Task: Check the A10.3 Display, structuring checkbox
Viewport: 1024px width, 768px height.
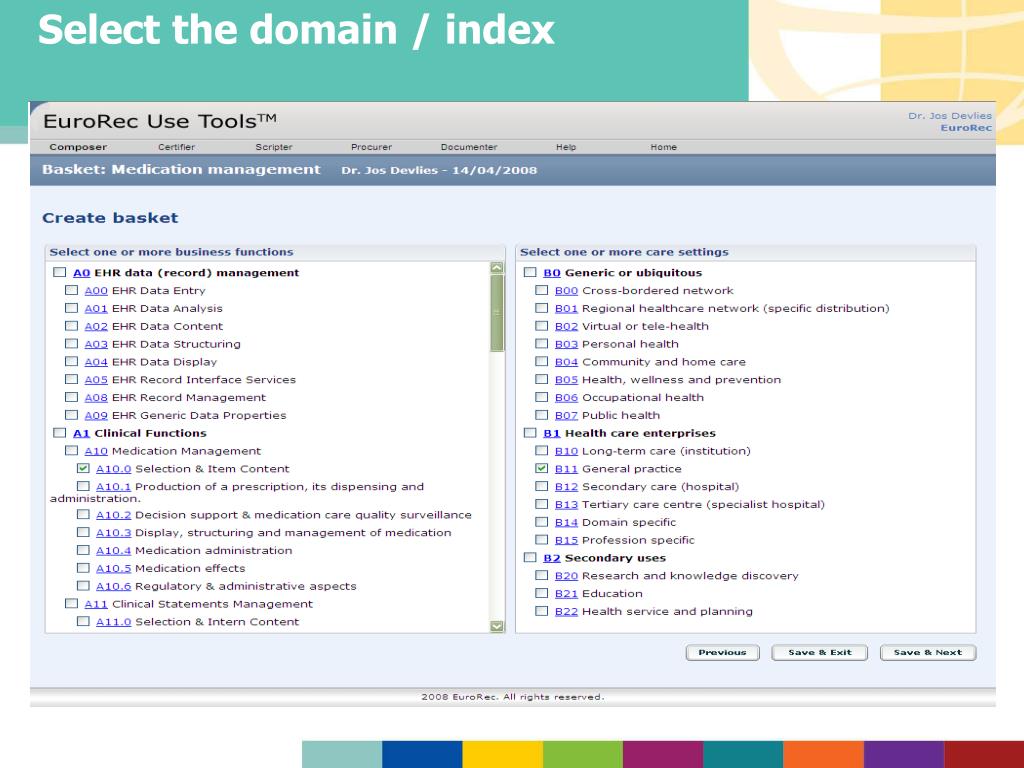Action: pyautogui.click(x=83, y=532)
